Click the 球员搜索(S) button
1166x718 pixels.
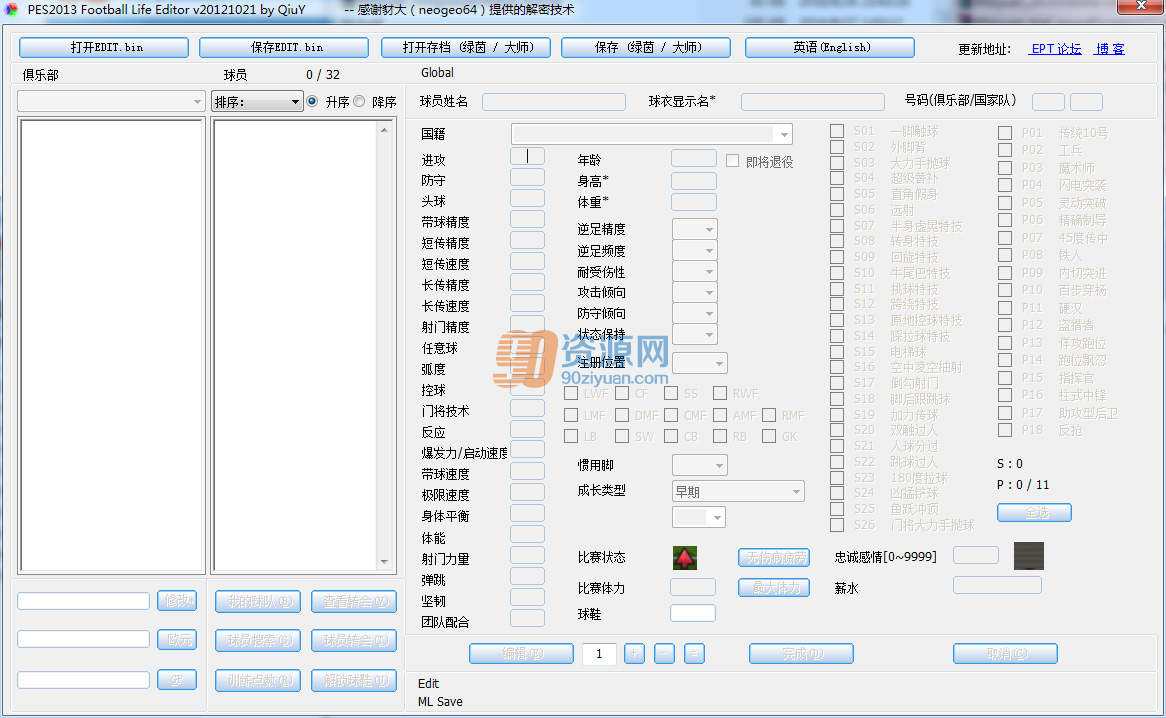258,640
